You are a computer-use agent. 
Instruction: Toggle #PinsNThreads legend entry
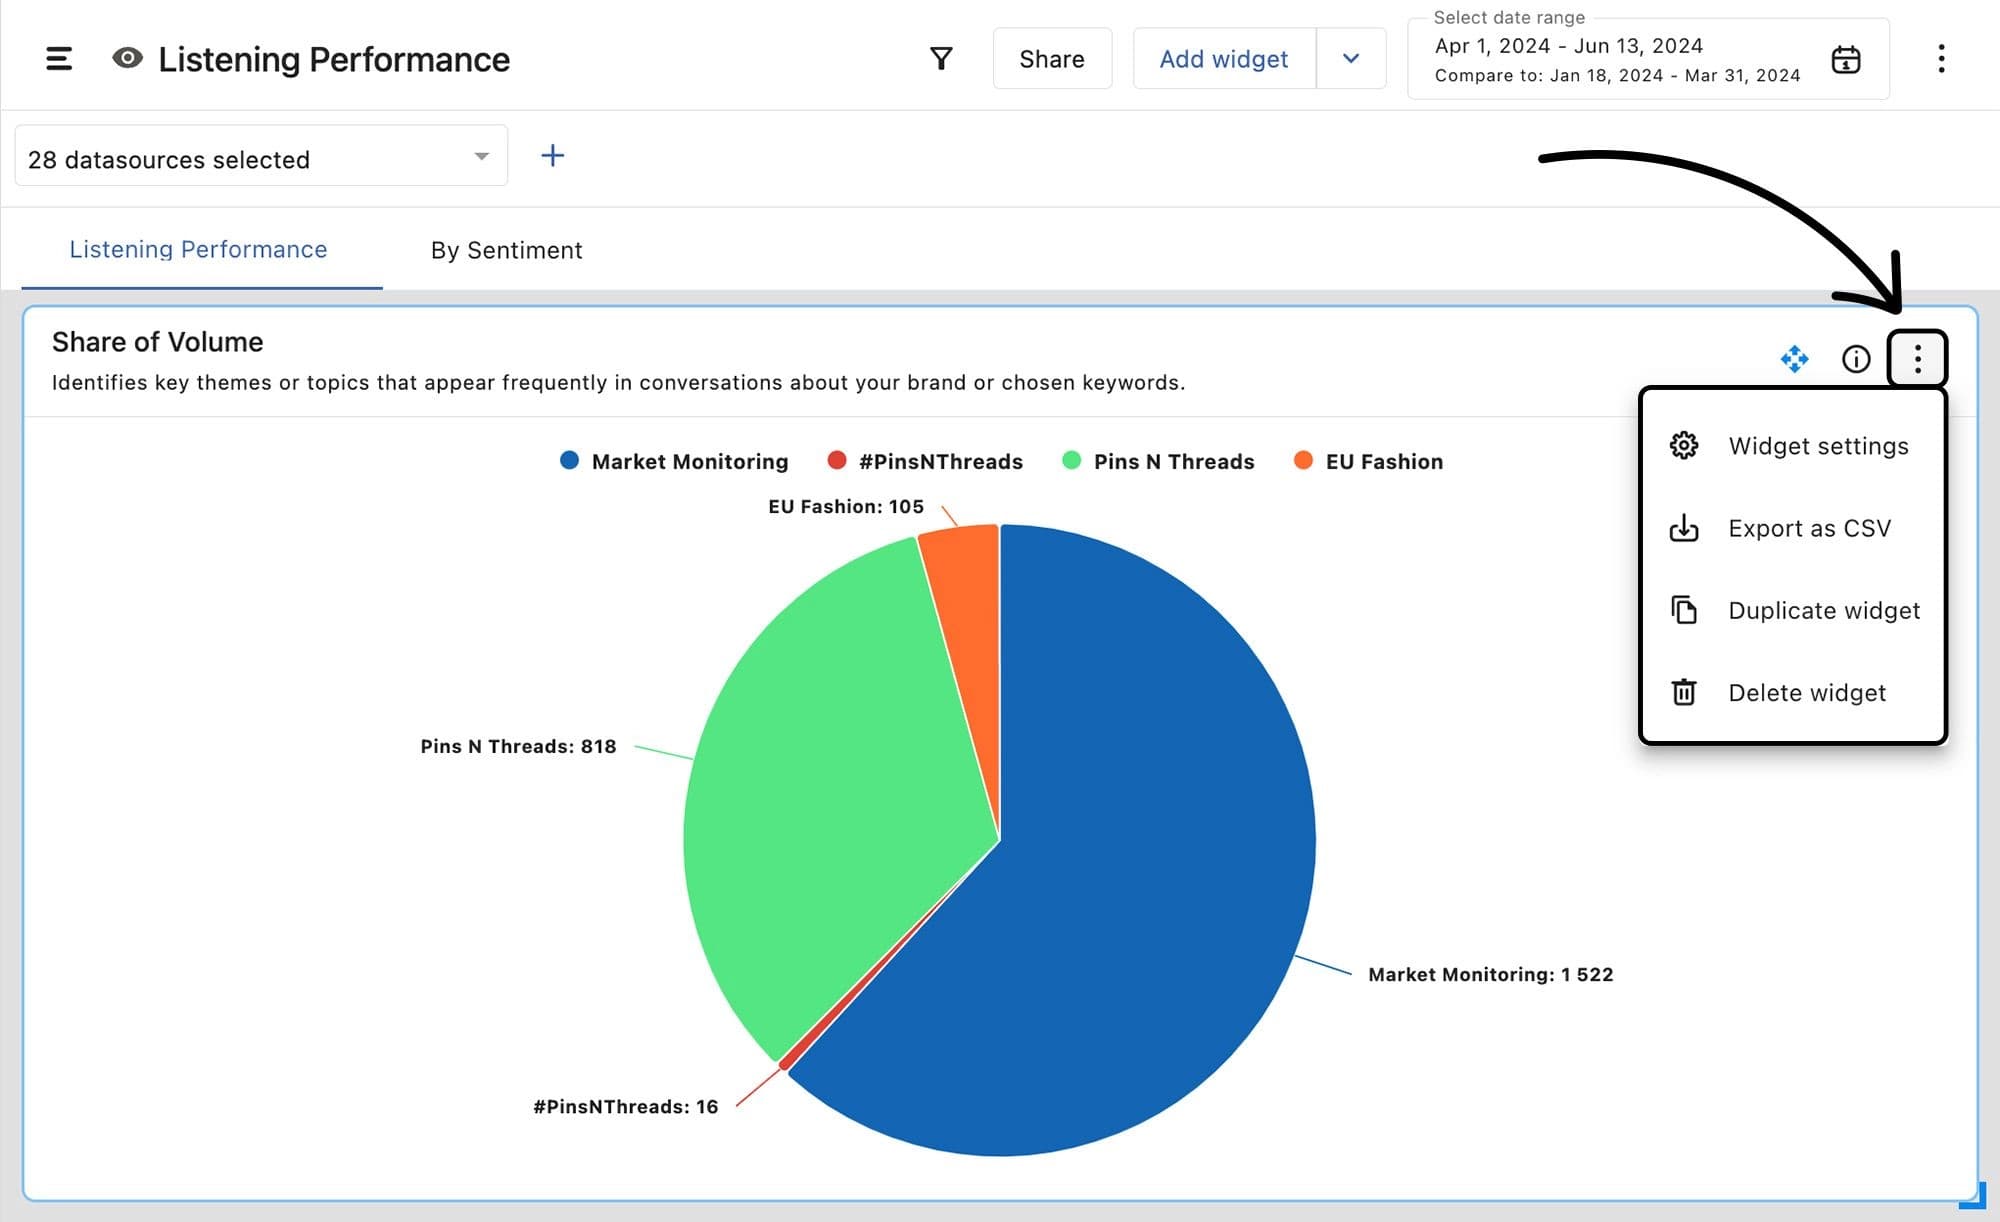pyautogui.click(x=925, y=461)
